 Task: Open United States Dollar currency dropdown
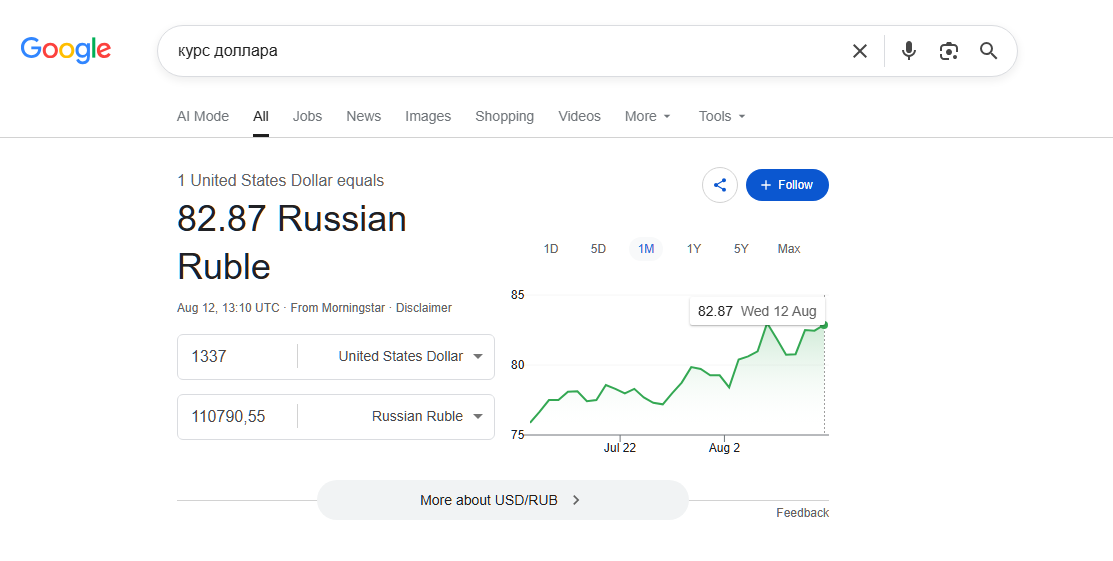[x=411, y=356]
